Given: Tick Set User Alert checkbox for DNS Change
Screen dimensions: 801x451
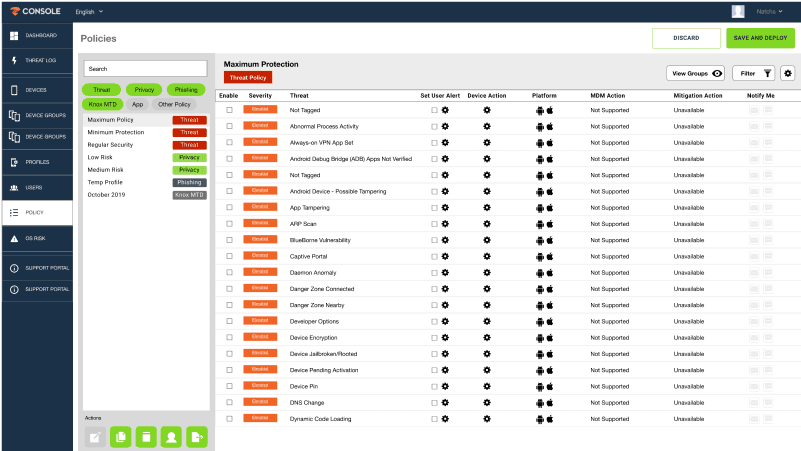Looking at the screenshot, I should 434,402.
